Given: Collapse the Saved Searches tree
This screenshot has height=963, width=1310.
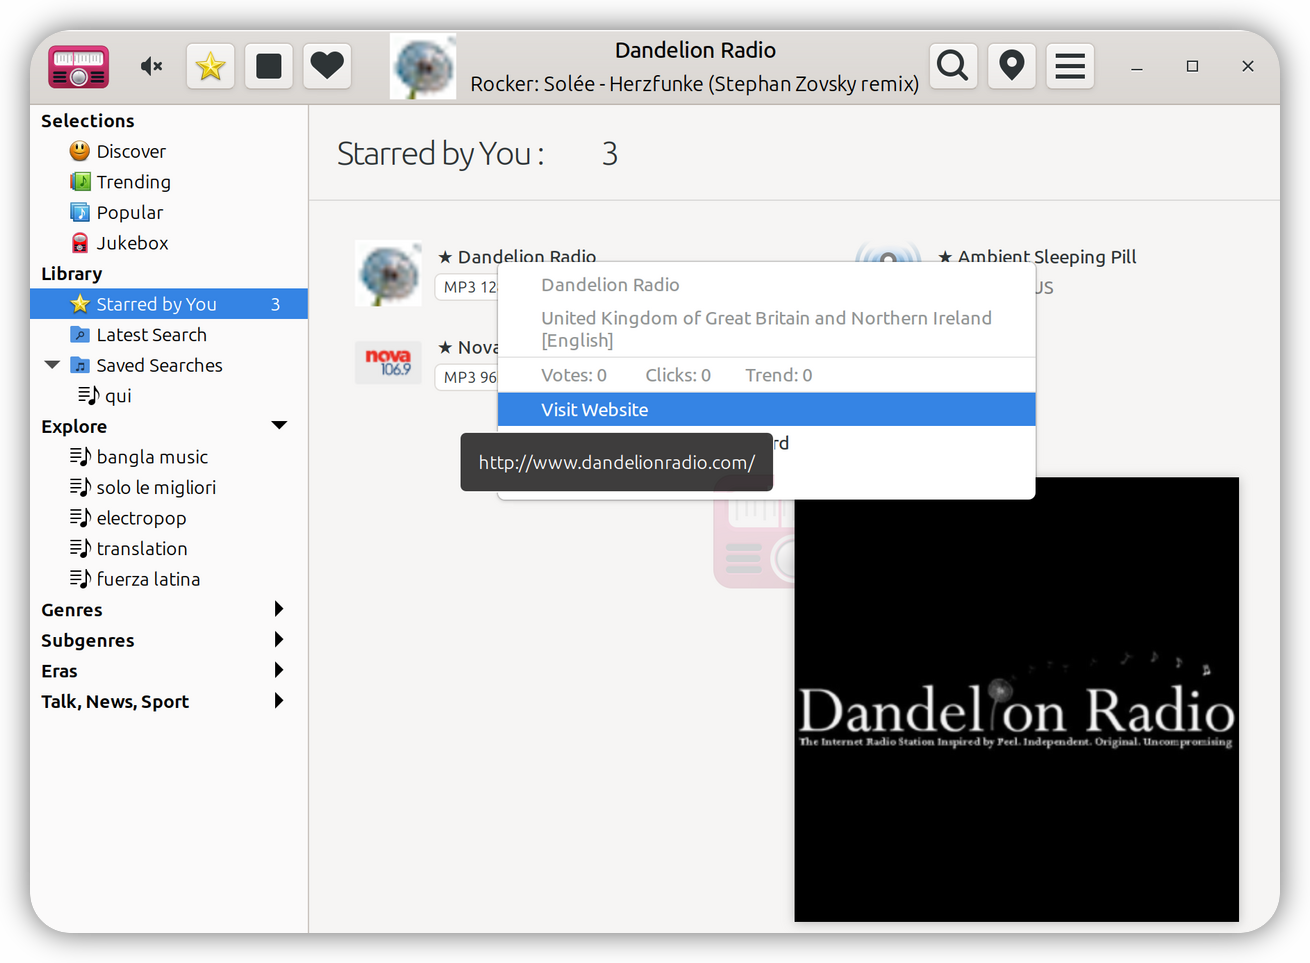Looking at the screenshot, I should [52, 365].
